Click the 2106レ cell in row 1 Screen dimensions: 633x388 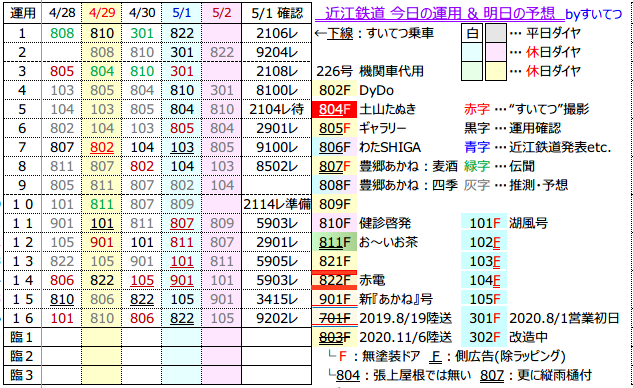coord(277,33)
